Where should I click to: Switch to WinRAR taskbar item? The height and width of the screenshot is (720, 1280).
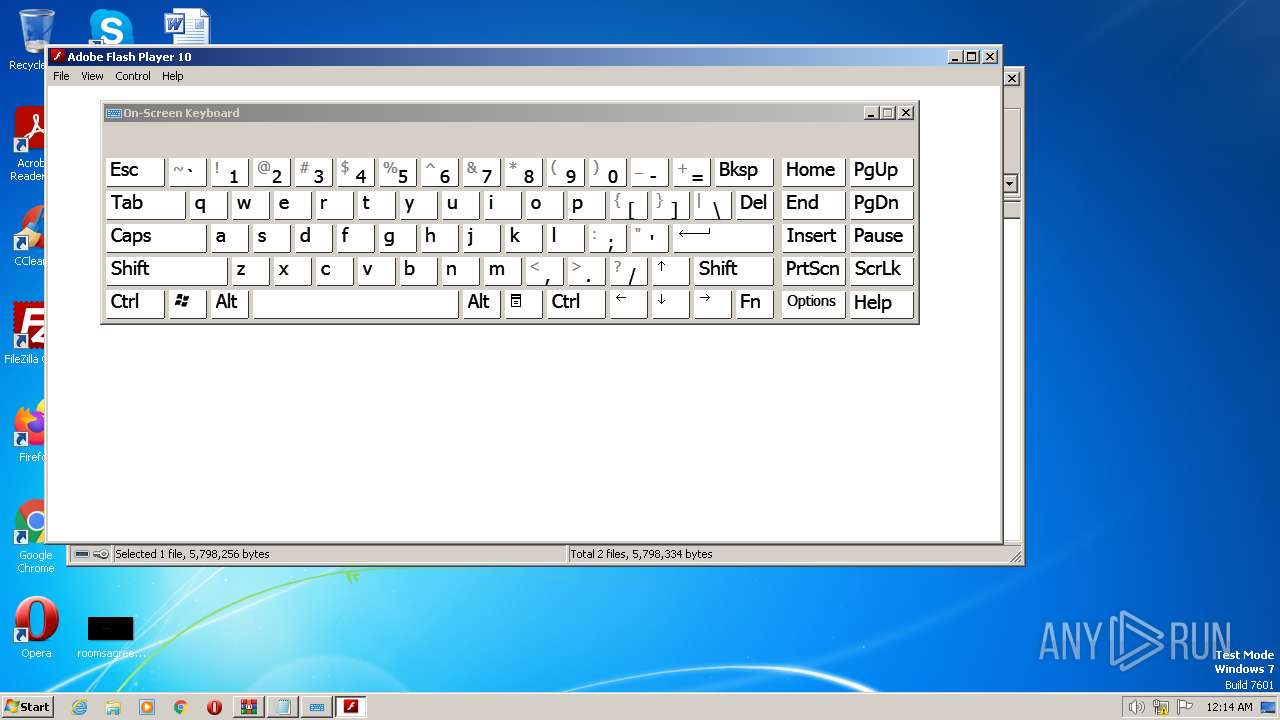pos(249,707)
